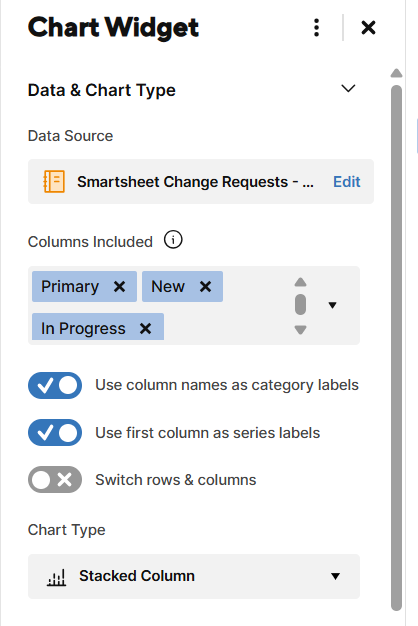Open the Columns Included dropdown arrow
Screen dimensions: 418x626
click(x=332, y=305)
